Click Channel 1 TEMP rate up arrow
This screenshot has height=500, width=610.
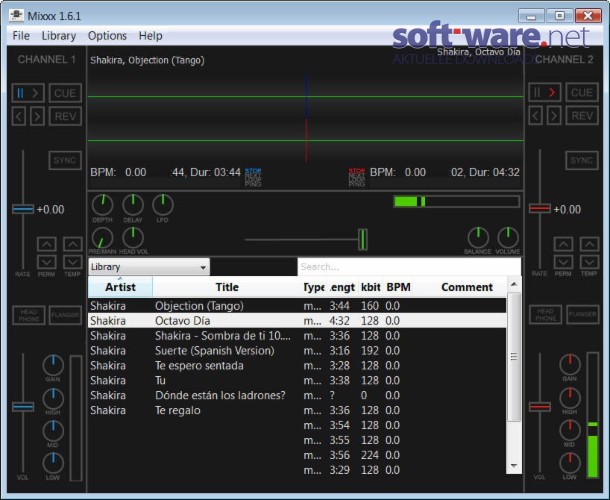73,244
